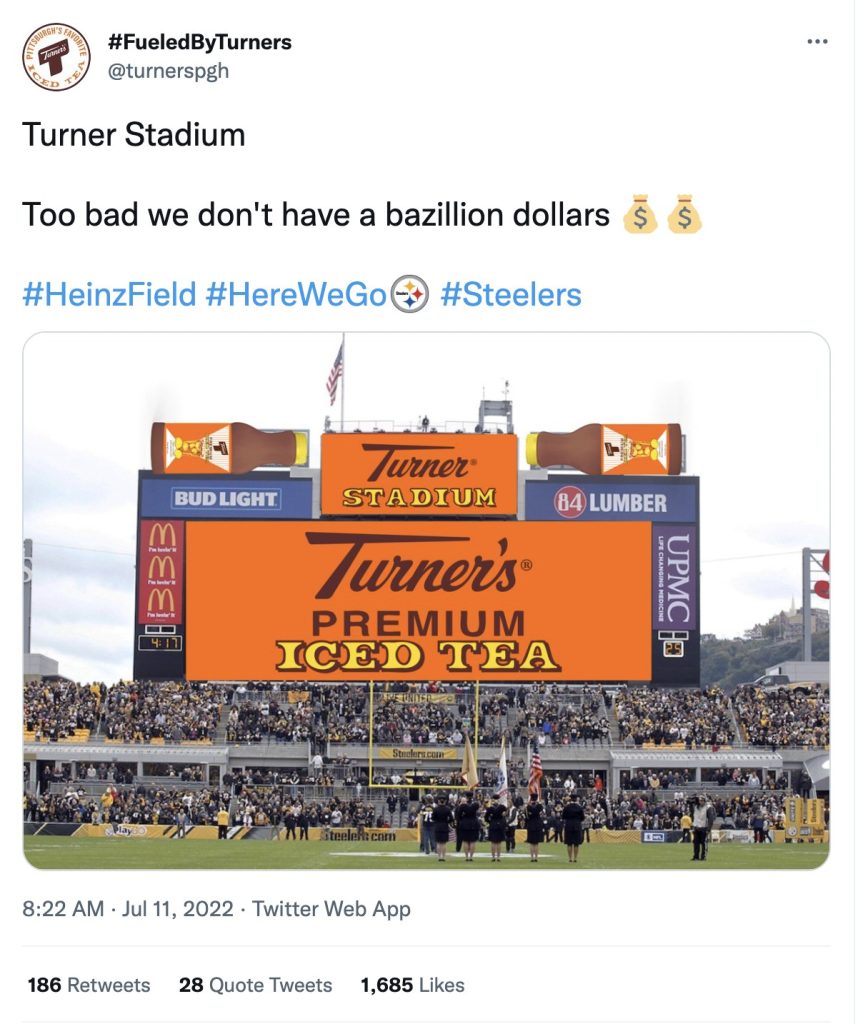This screenshot has width=863, height=1024.
Task: Click the second money bag emoji
Action: (684, 215)
